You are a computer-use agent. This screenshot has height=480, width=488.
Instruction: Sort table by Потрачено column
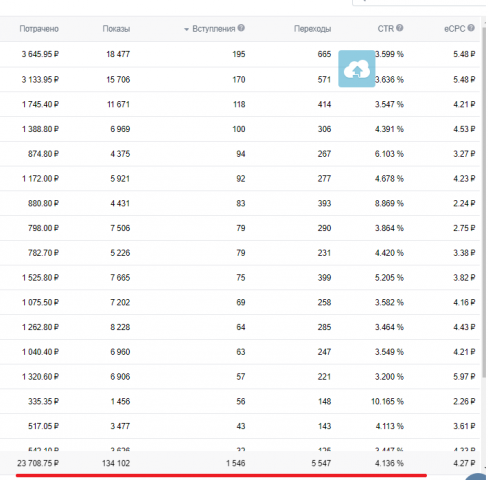(39, 29)
